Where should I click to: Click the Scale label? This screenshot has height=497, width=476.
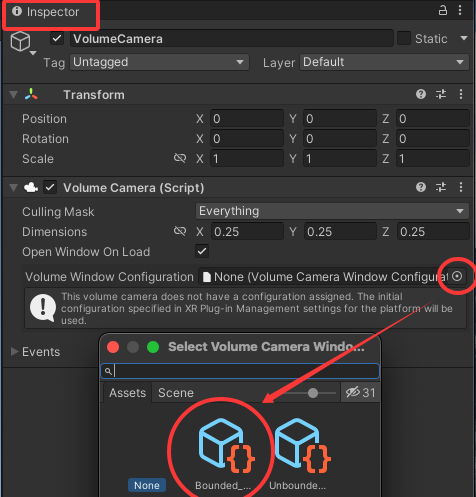point(38,159)
